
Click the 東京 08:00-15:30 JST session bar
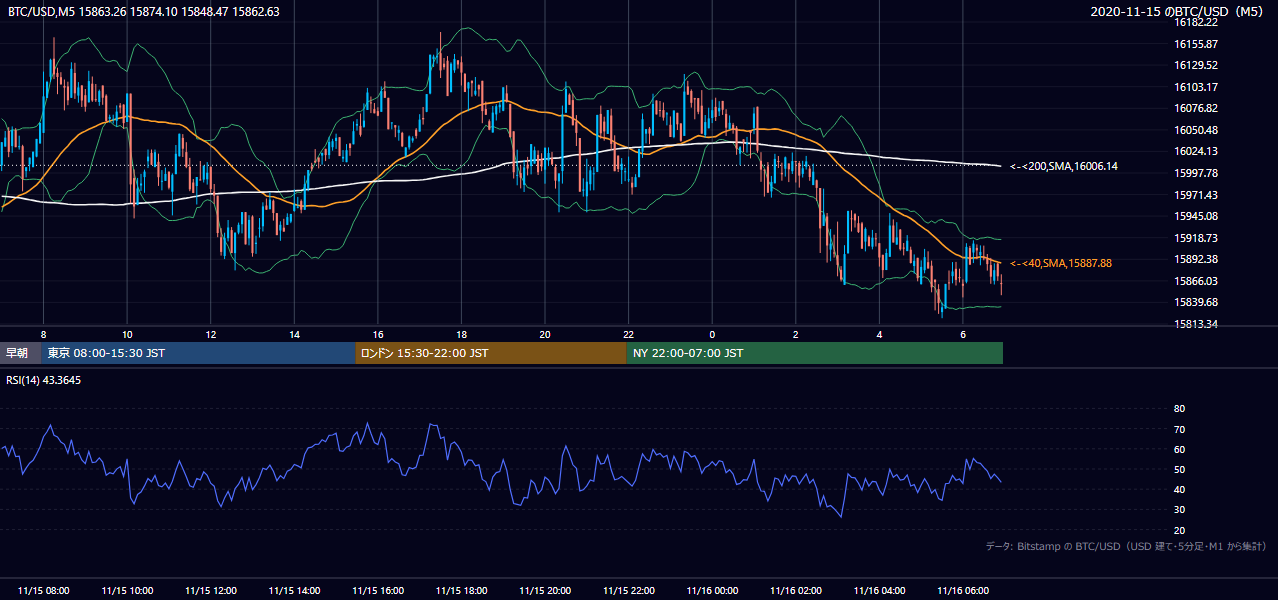[198, 353]
